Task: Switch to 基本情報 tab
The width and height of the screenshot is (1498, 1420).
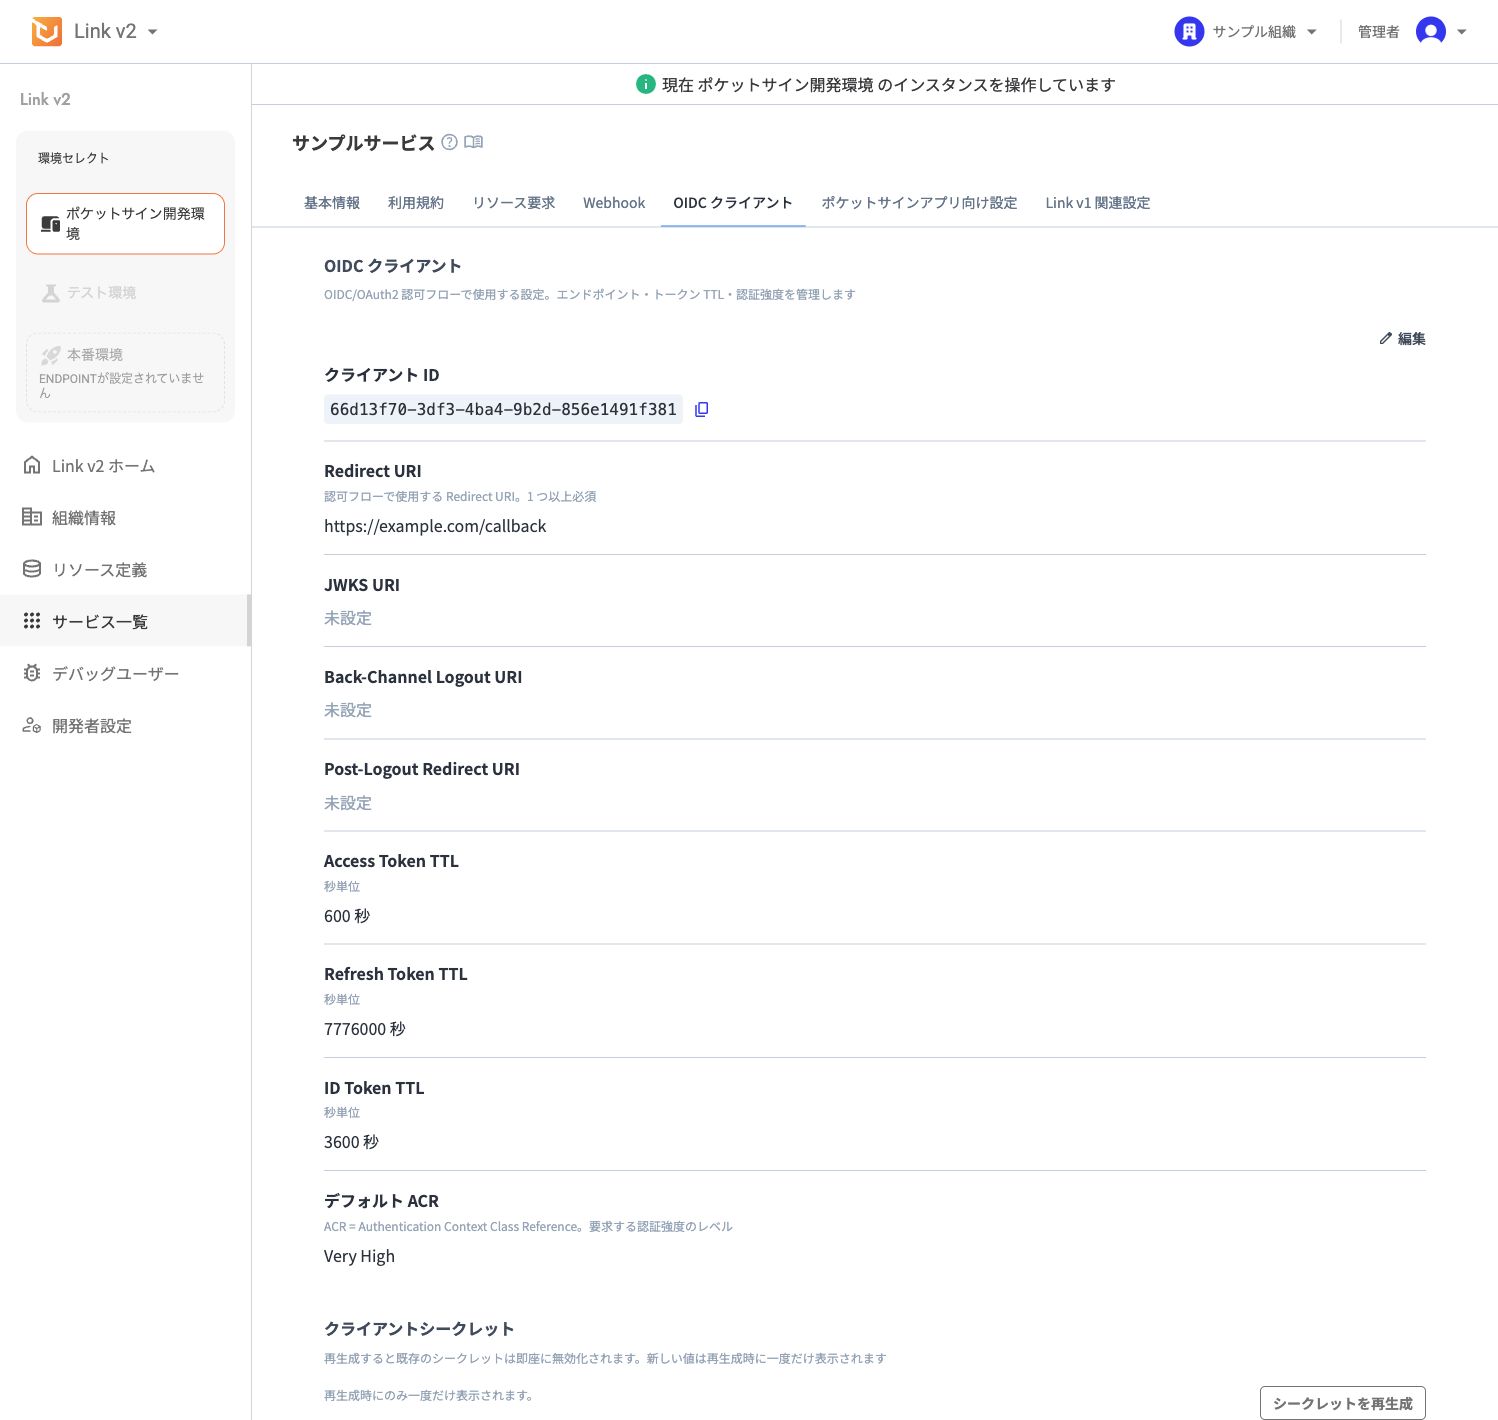Action: 332,203
